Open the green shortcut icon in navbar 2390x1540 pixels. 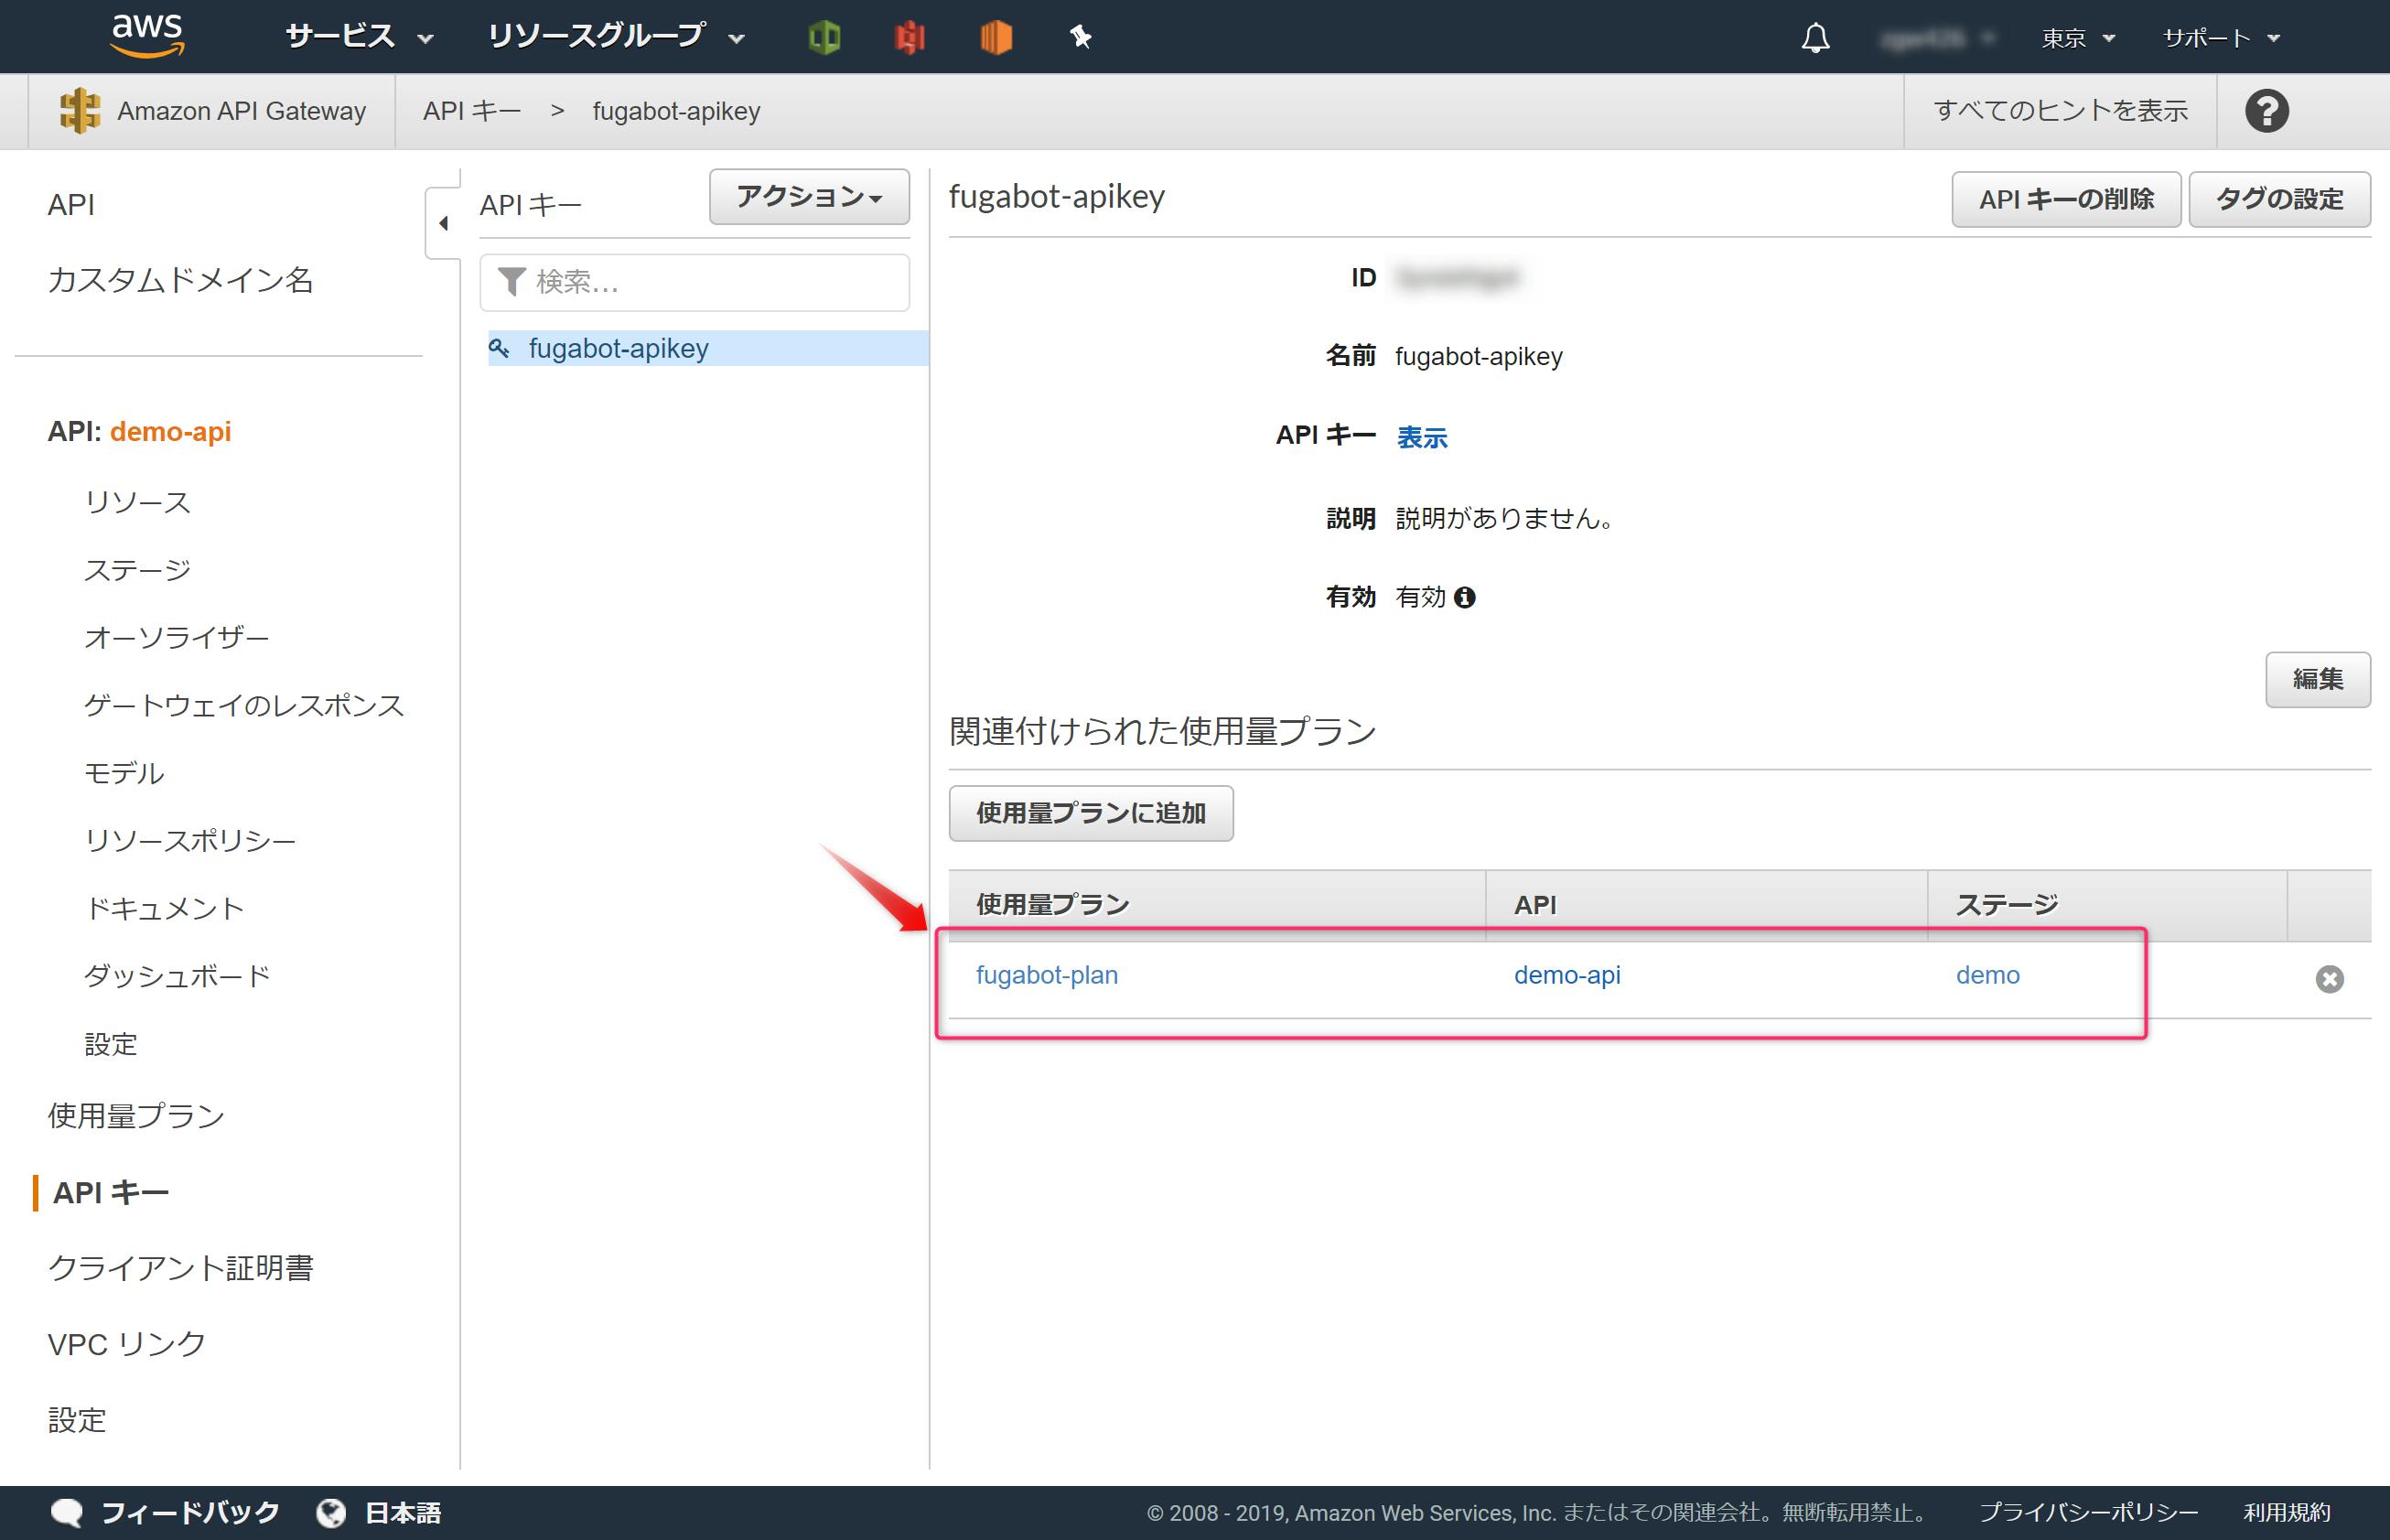824,38
